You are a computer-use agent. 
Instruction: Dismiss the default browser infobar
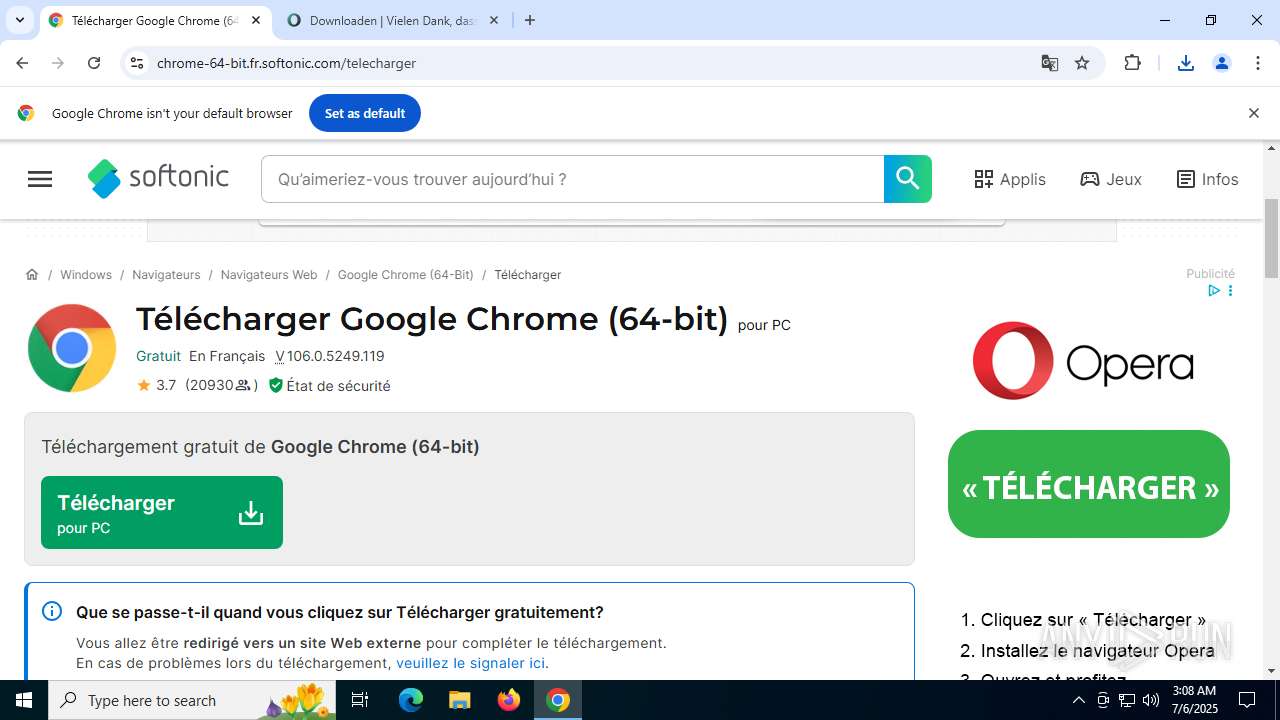1253,113
